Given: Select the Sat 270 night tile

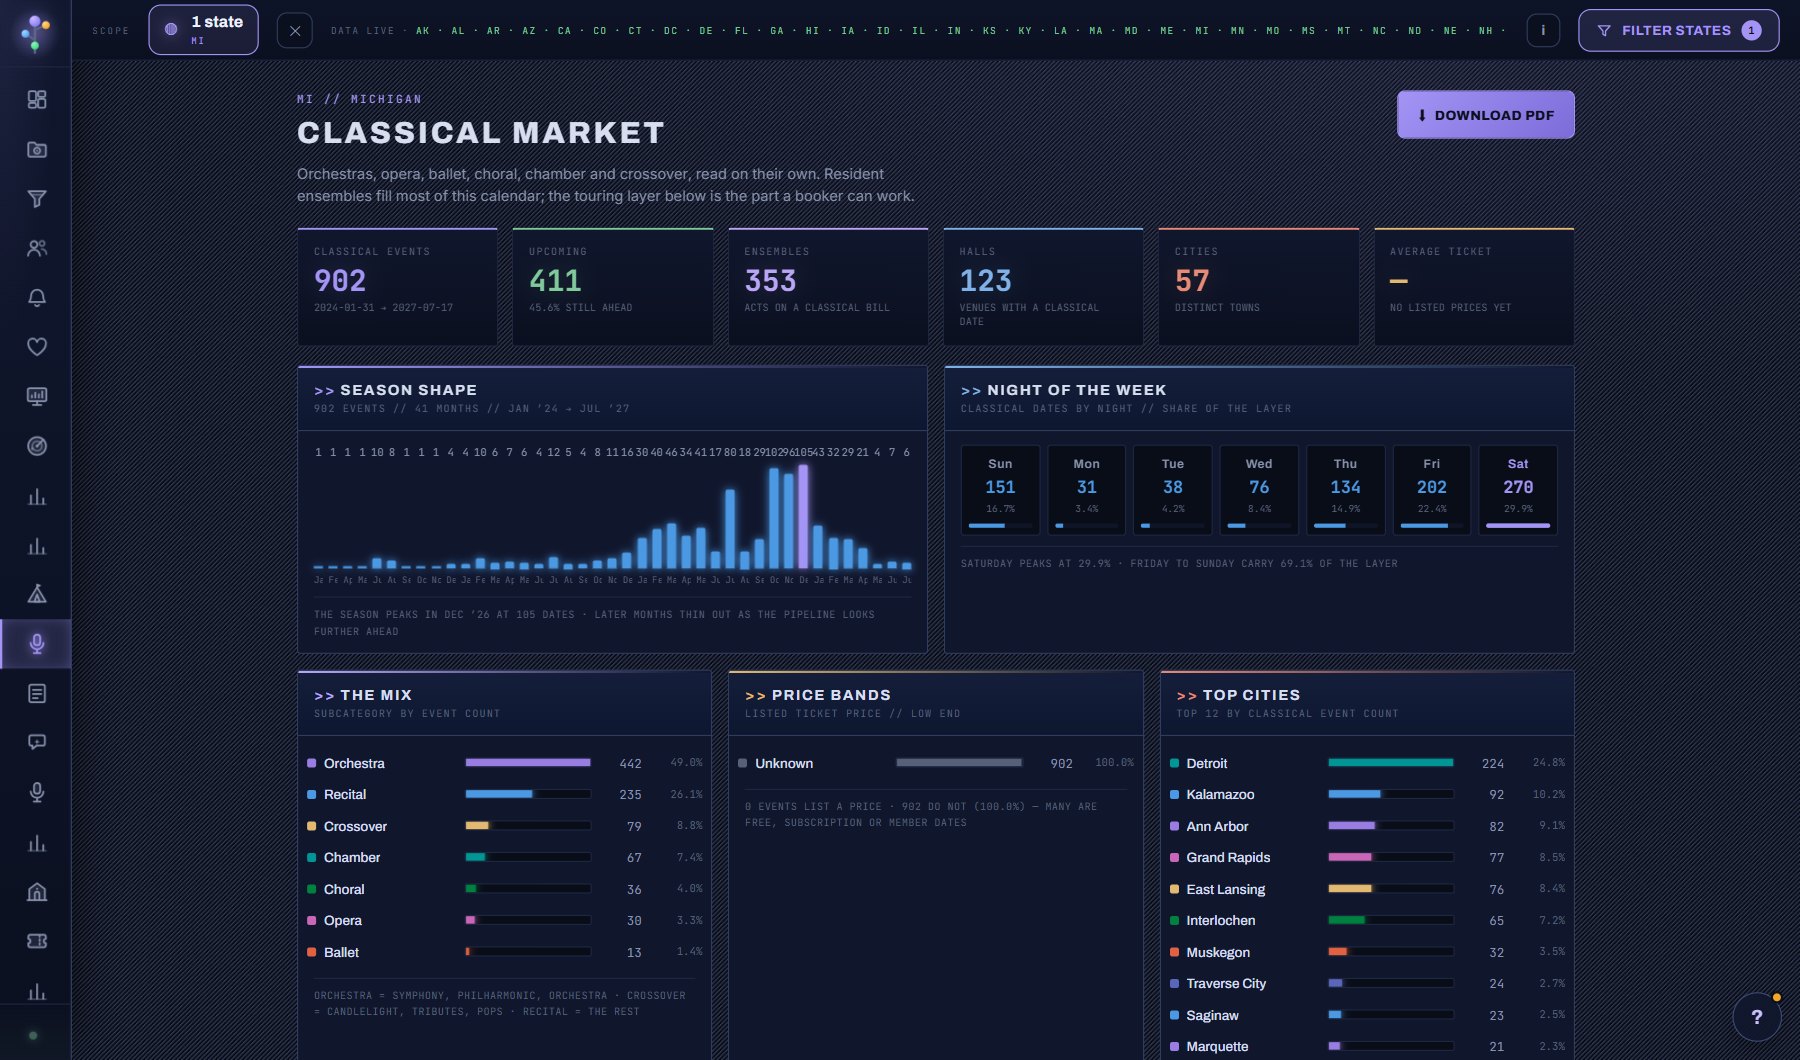Looking at the screenshot, I should [x=1518, y=490].
